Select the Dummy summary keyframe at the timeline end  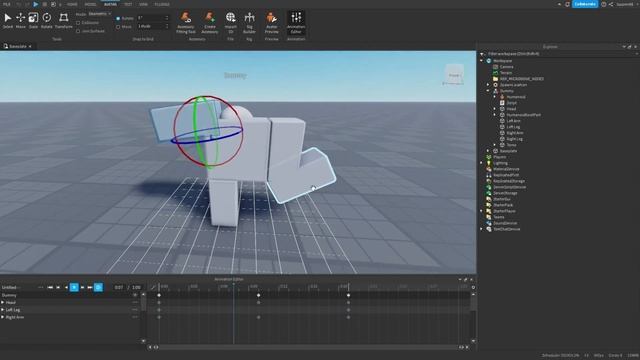[x=348, y=295]
